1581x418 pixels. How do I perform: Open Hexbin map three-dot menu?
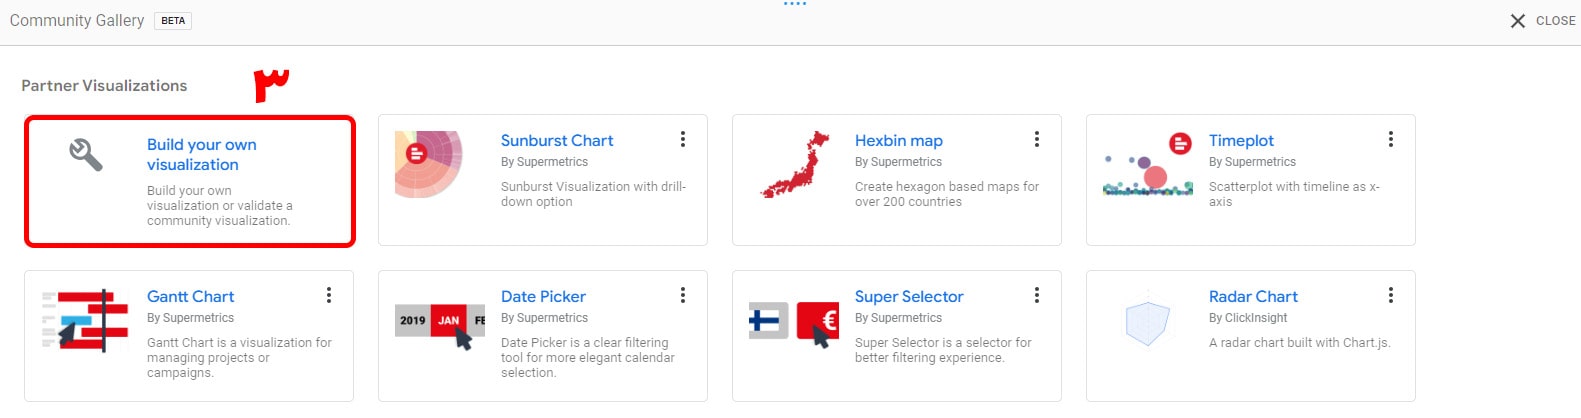coord(1037,139)
